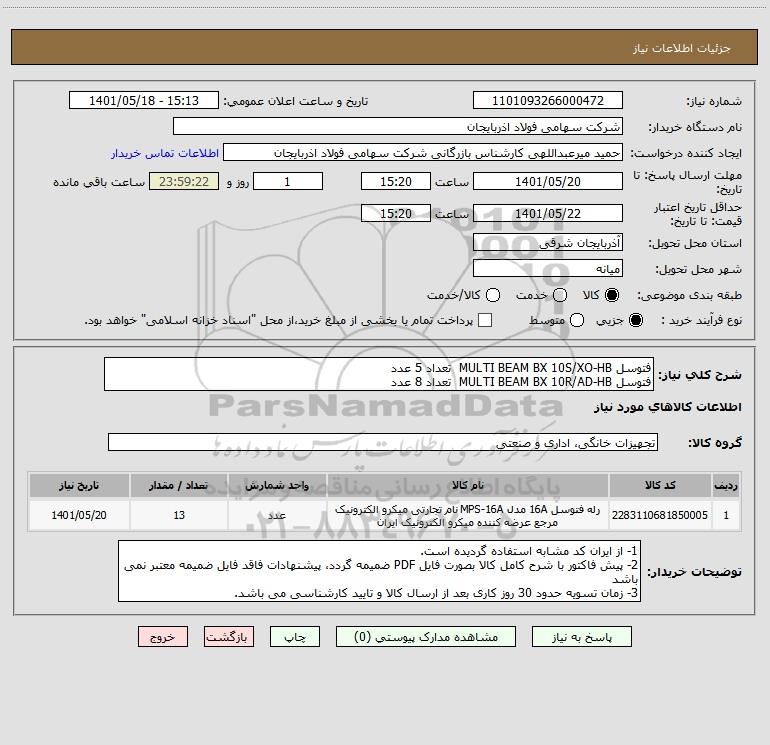This screenshot has height=745, width=770.
Task: Click the need date cell 1401/05/20
Action: tap(79, 515)
